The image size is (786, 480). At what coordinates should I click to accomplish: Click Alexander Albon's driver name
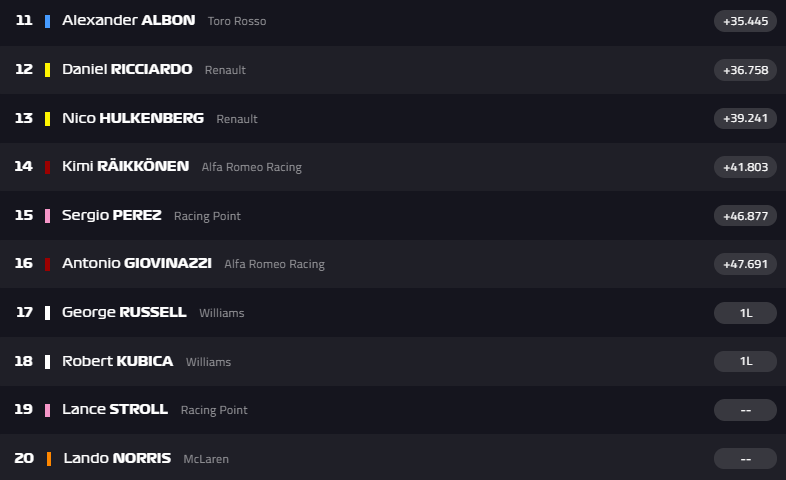coord(128,21)
